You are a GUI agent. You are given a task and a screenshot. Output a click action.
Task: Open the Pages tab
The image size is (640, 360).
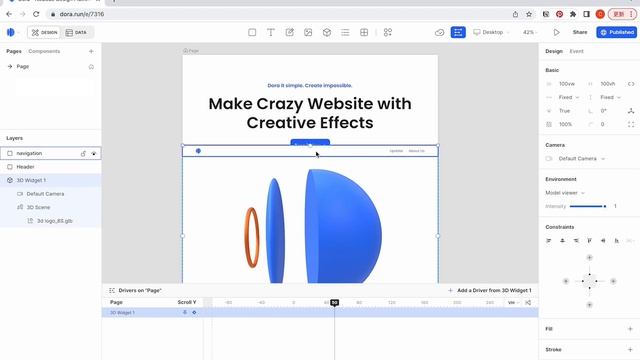point(14,51)
